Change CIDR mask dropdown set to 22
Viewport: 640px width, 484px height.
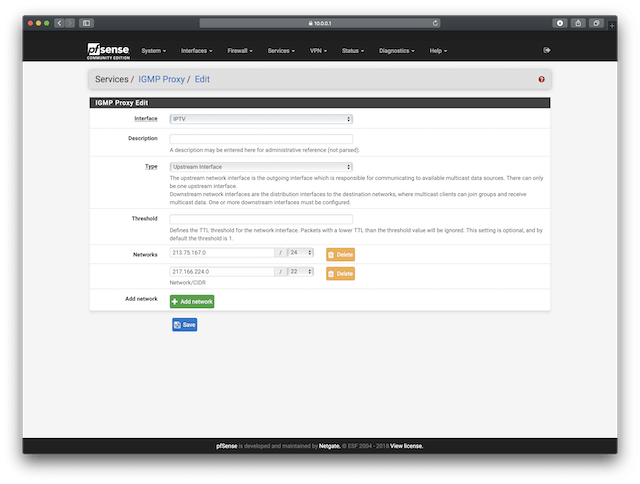(x=301, y=271)
